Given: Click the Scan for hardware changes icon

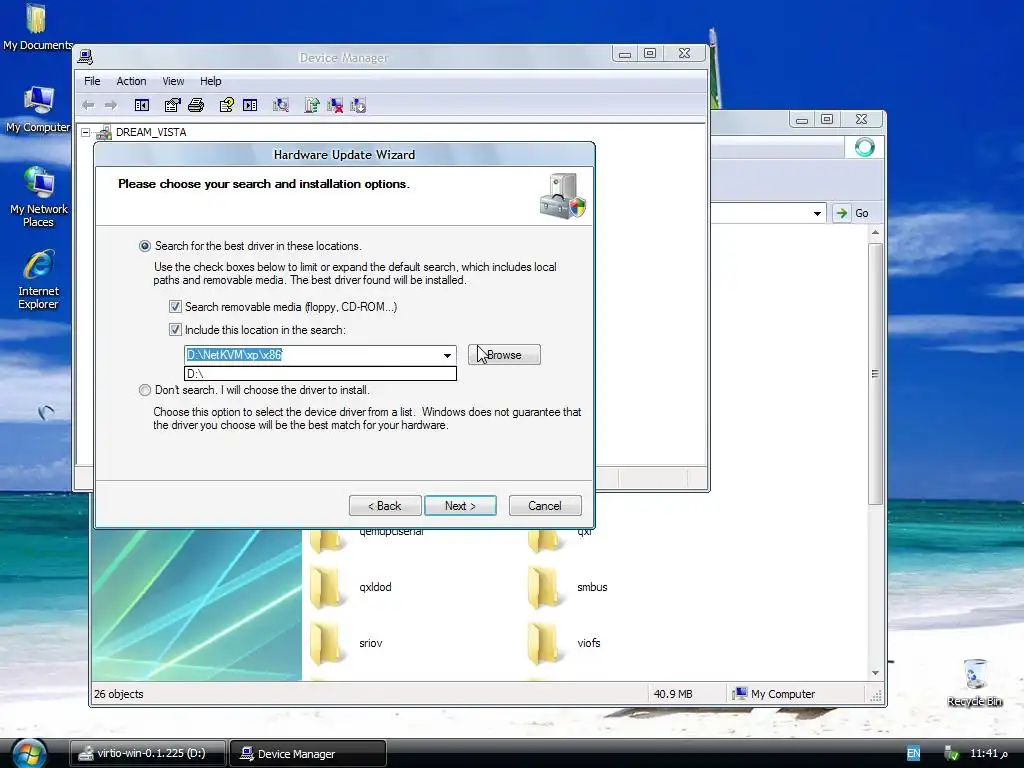Looking at the screenshot, I should tap(281, 105).
